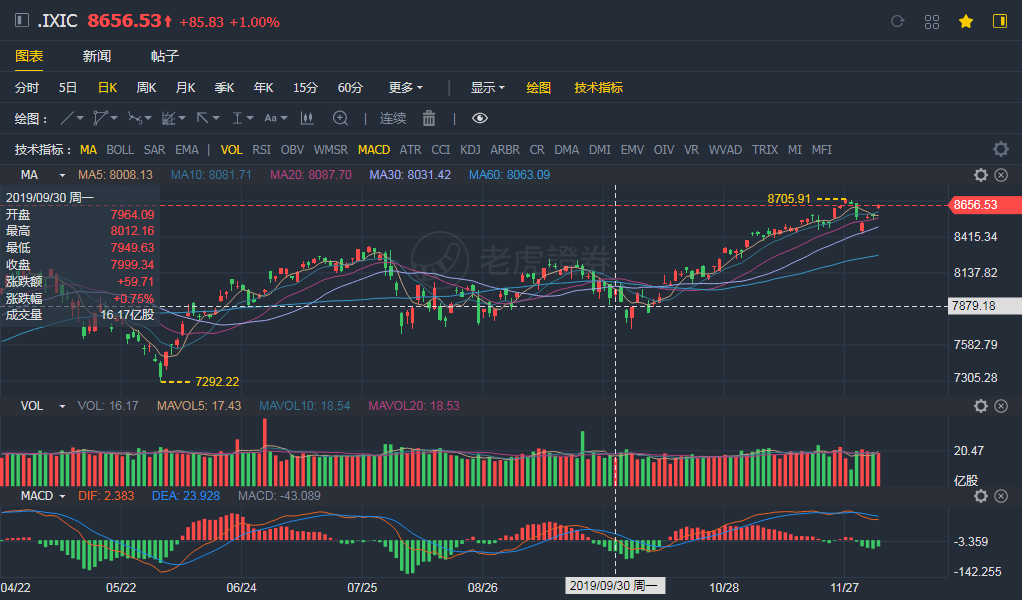Close the VOL indicator panel

pyautogui.click(x=999, y=406)
